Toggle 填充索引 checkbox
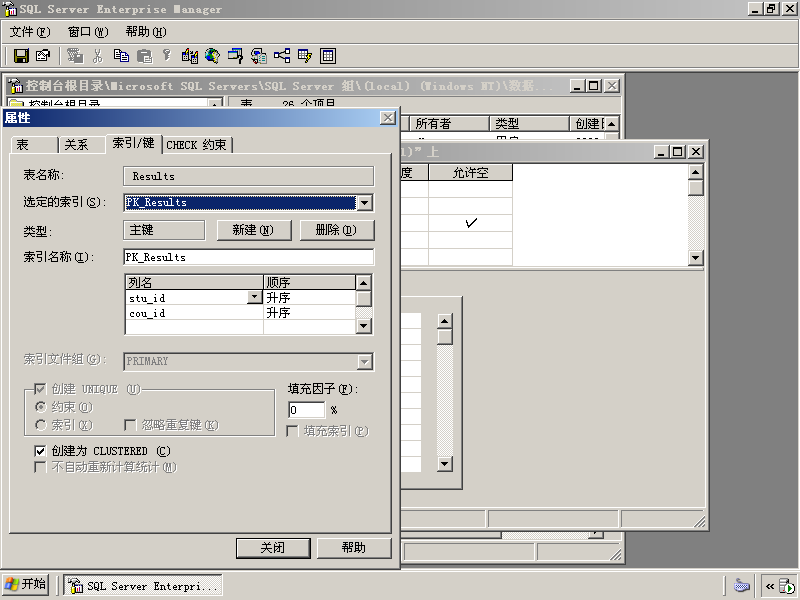 tap(292, 431)
